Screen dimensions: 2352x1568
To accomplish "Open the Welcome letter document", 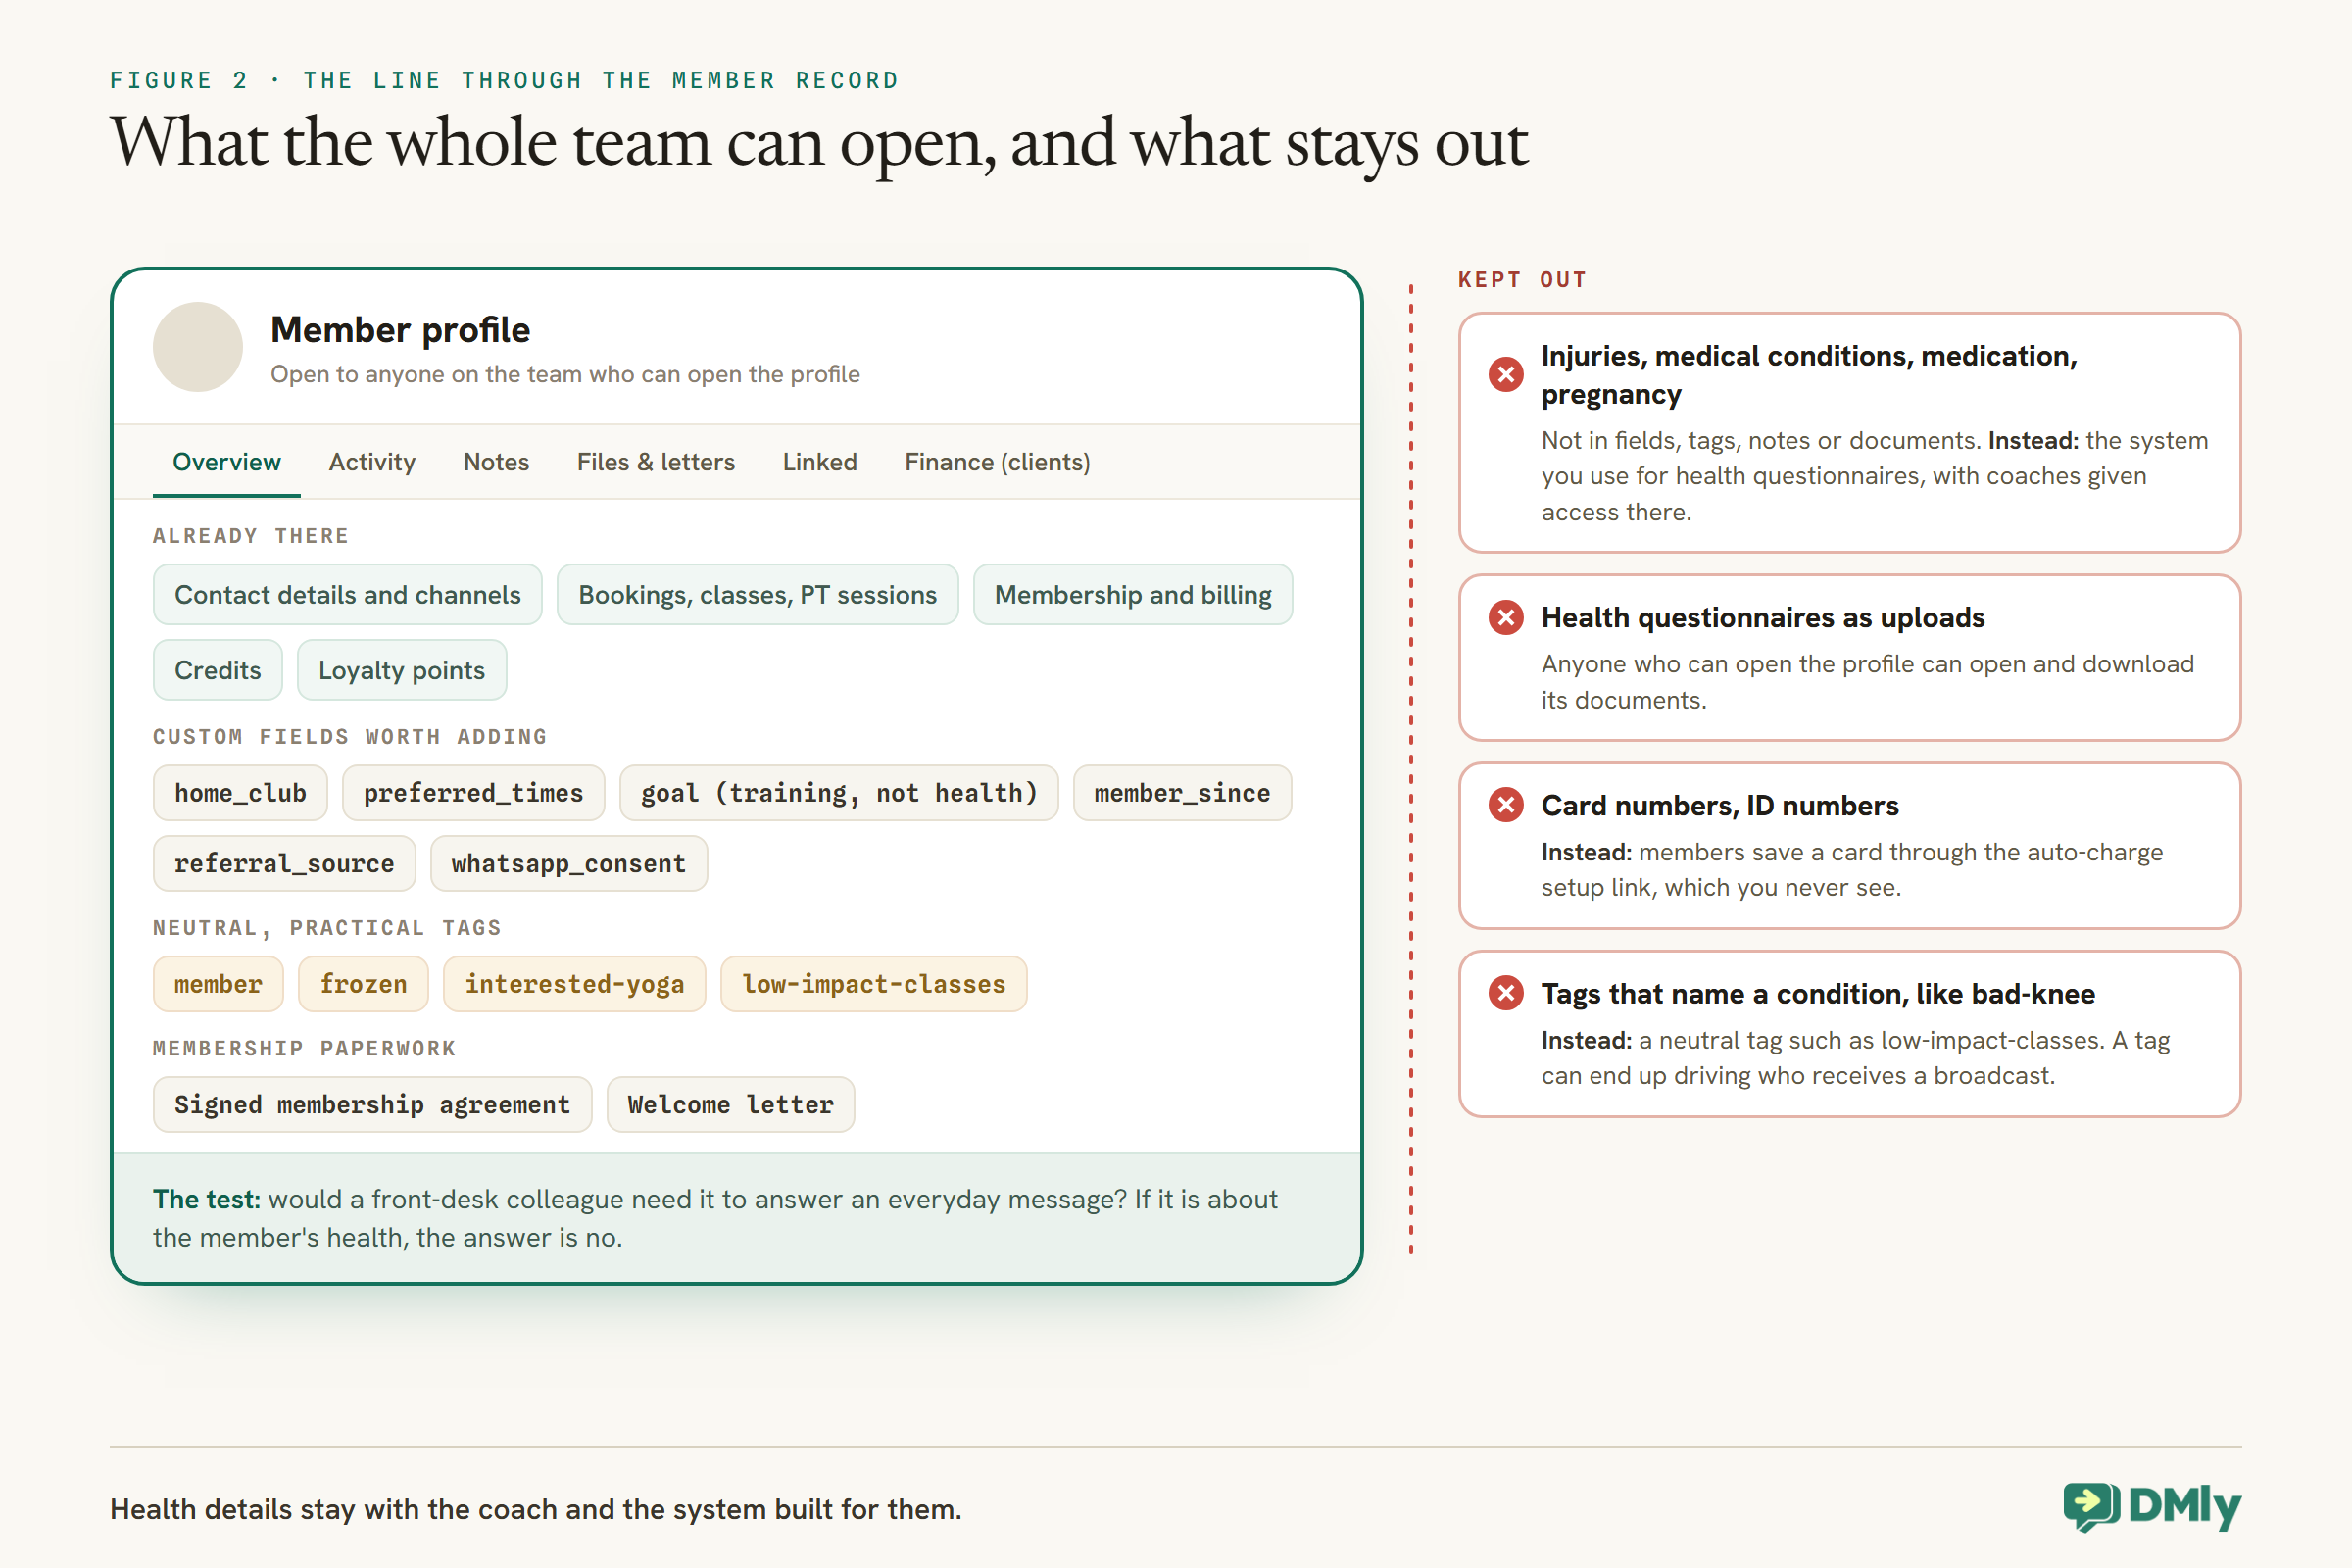I will 731,1104.
